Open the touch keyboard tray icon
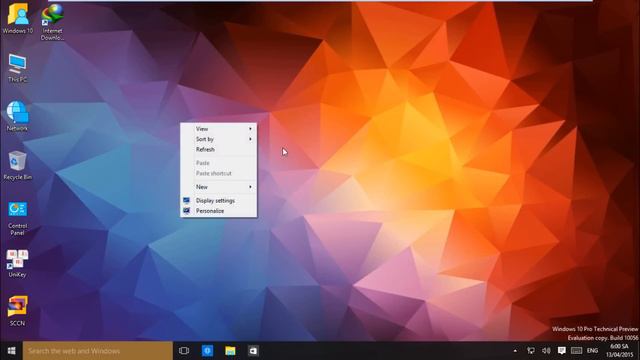This screenshot has width=640, height=360. pos(576,351)
